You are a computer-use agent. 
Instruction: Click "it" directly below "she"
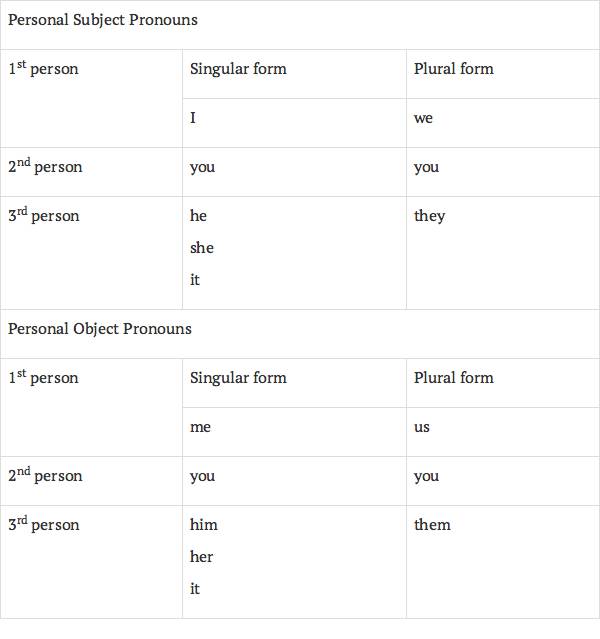pos(195,280)
